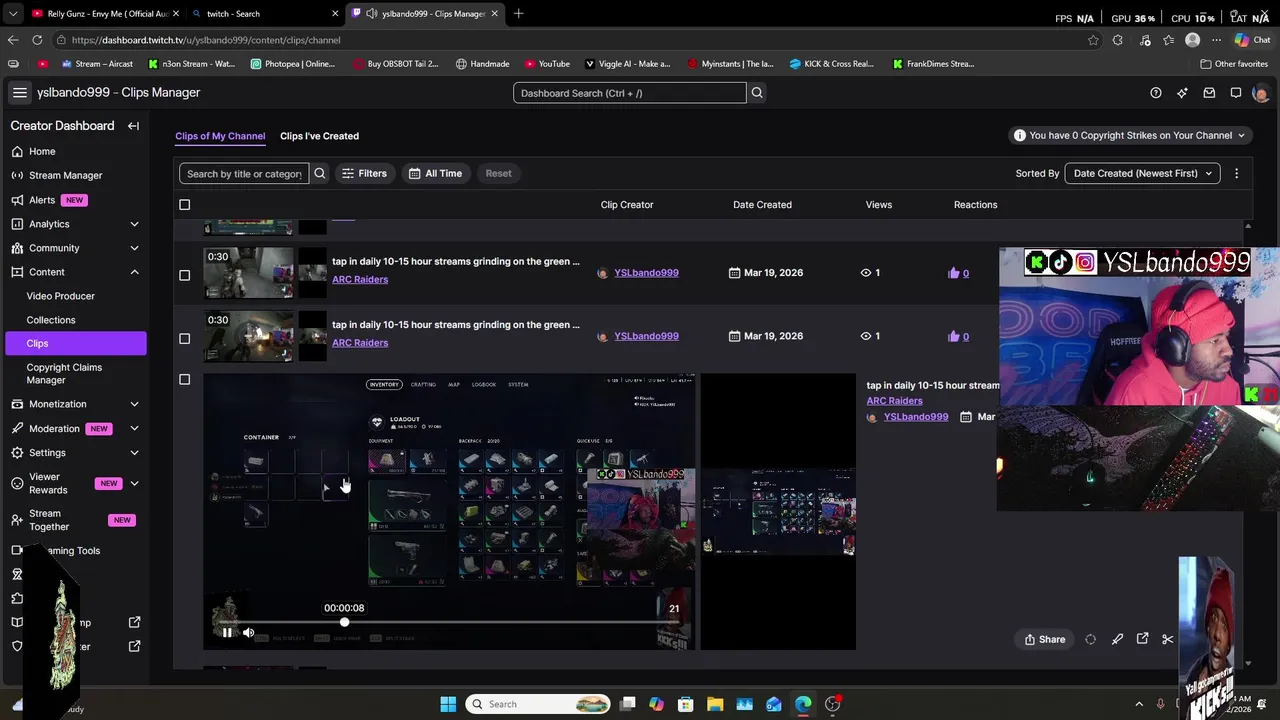Expand the Community sidebar section
This screenshot has width=1280, height=720.
click(134, 248)
